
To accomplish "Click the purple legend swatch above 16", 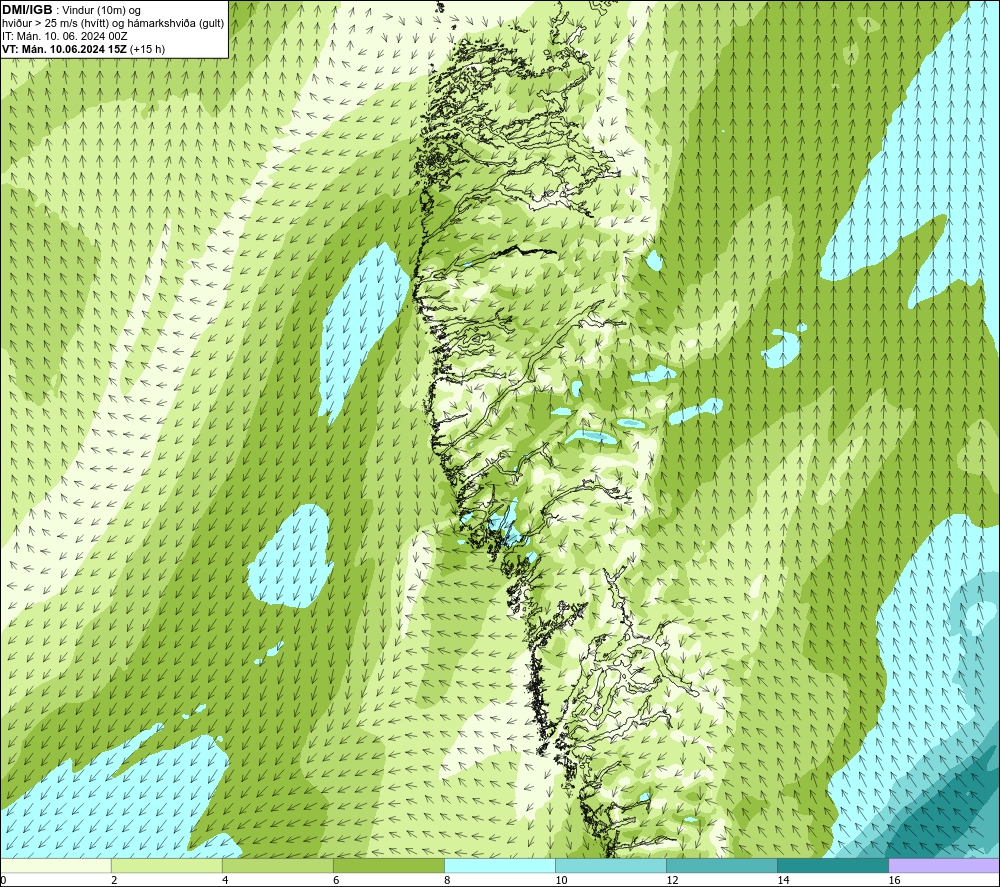I will coord(944,865).
